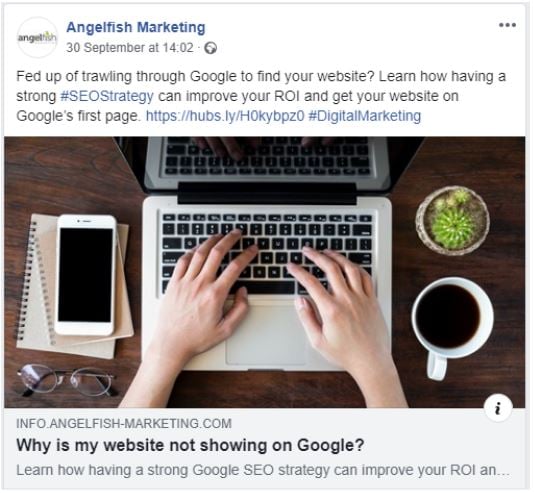Click the laptop keyboard in preview photo
The image size is (534, 493).
tap(267, 254)
